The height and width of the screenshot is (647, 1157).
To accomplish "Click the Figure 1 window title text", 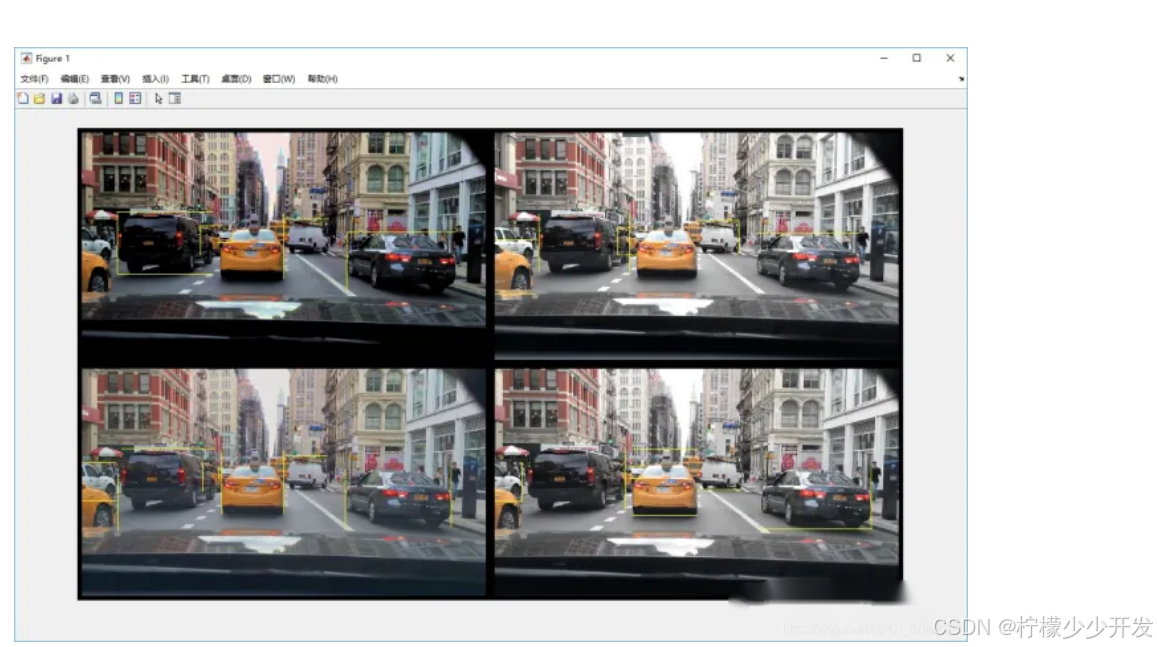I will [x=52, y=58].
